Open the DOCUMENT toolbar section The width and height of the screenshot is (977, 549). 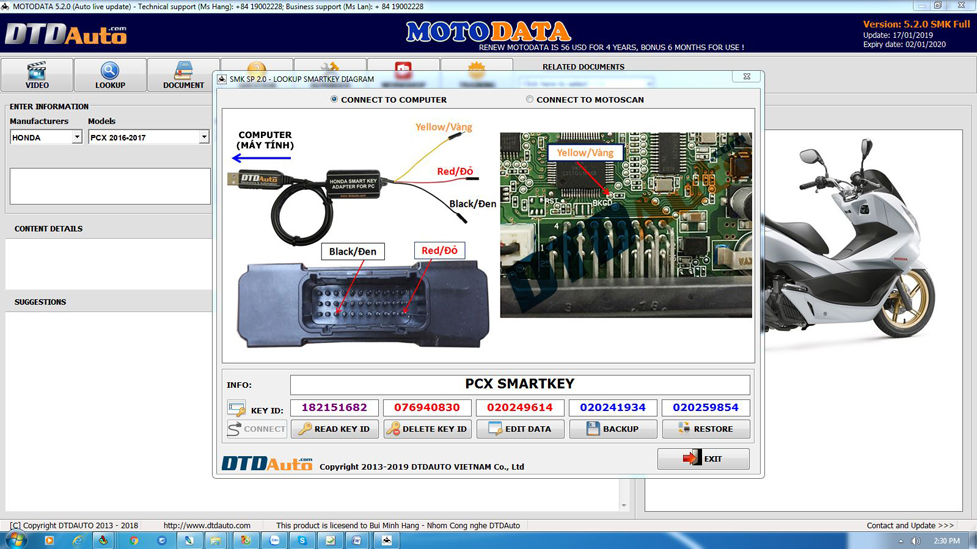183,75
